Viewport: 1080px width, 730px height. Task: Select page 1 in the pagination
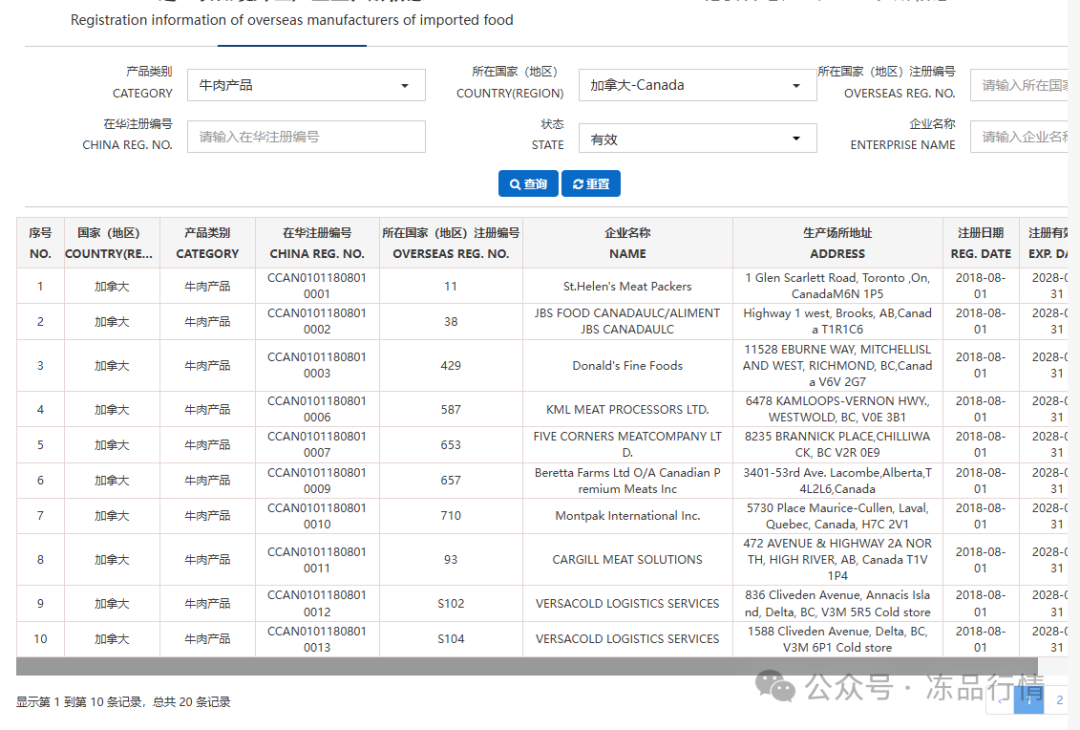pyautogui.click(x=1028, y=700)
